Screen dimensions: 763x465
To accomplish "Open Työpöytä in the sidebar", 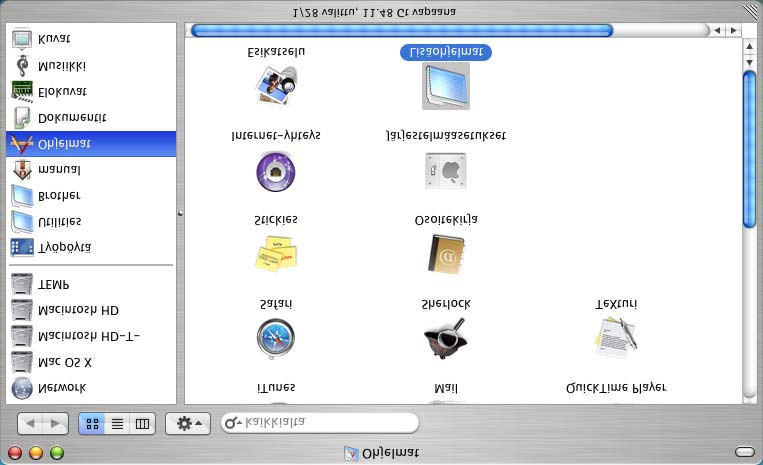I will coord(91,248).
